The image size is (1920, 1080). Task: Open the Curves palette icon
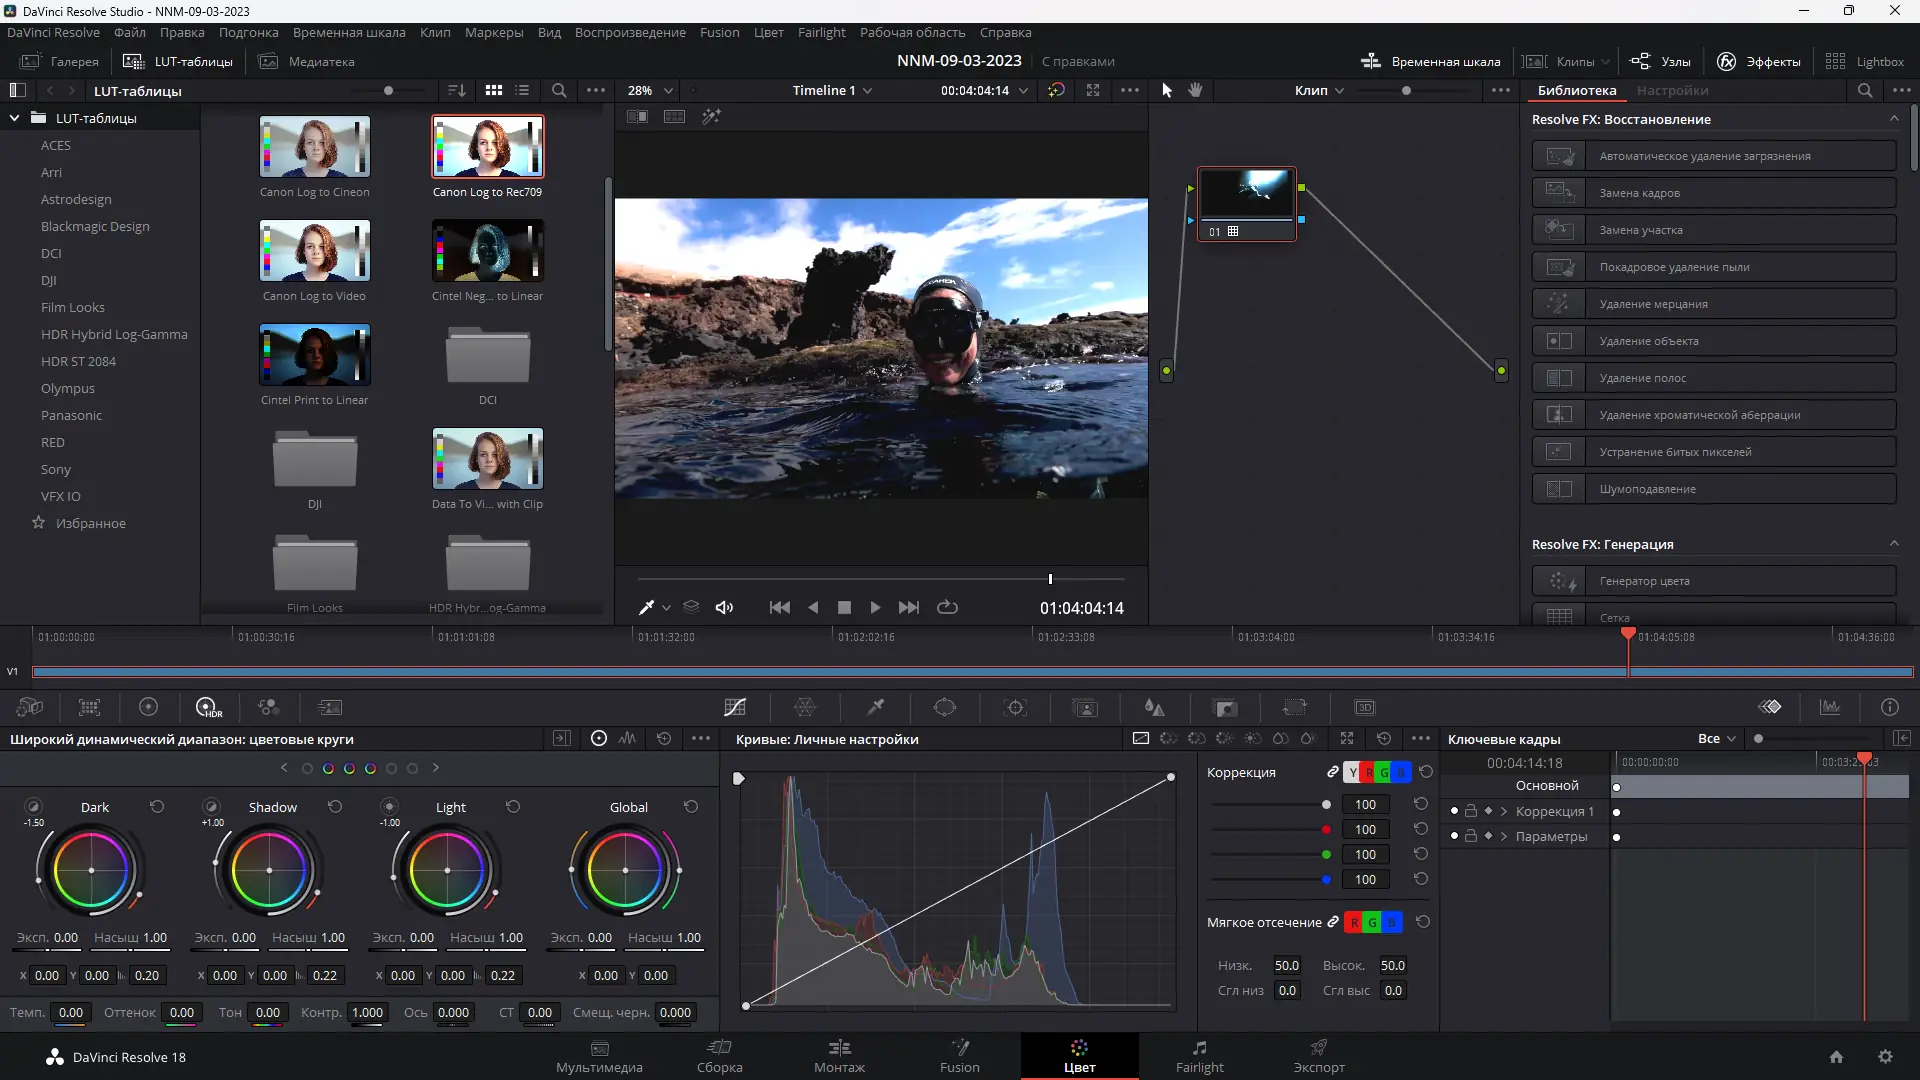(x=735, y=708)
